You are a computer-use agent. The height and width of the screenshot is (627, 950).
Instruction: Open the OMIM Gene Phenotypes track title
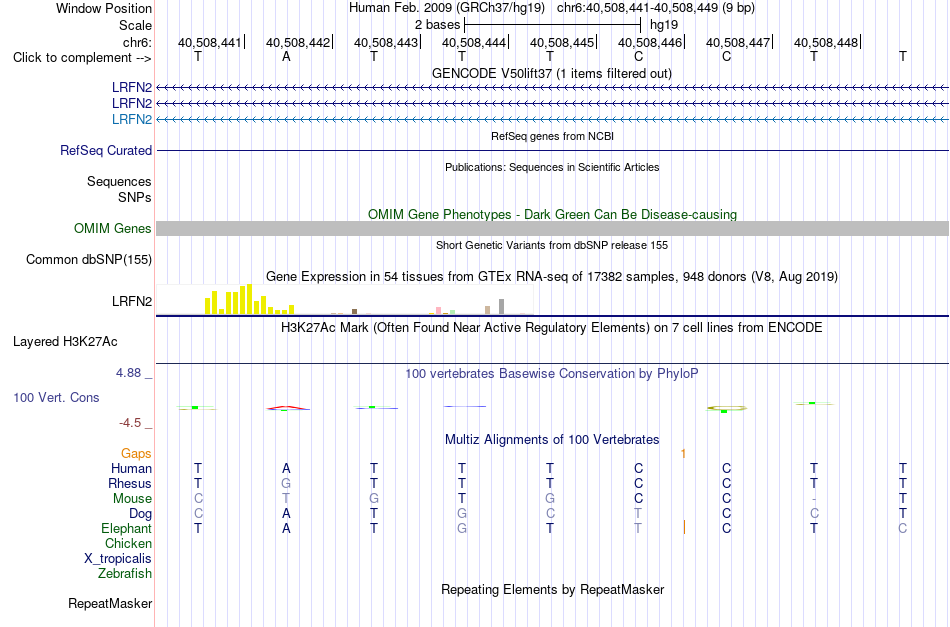pos(552,214)
